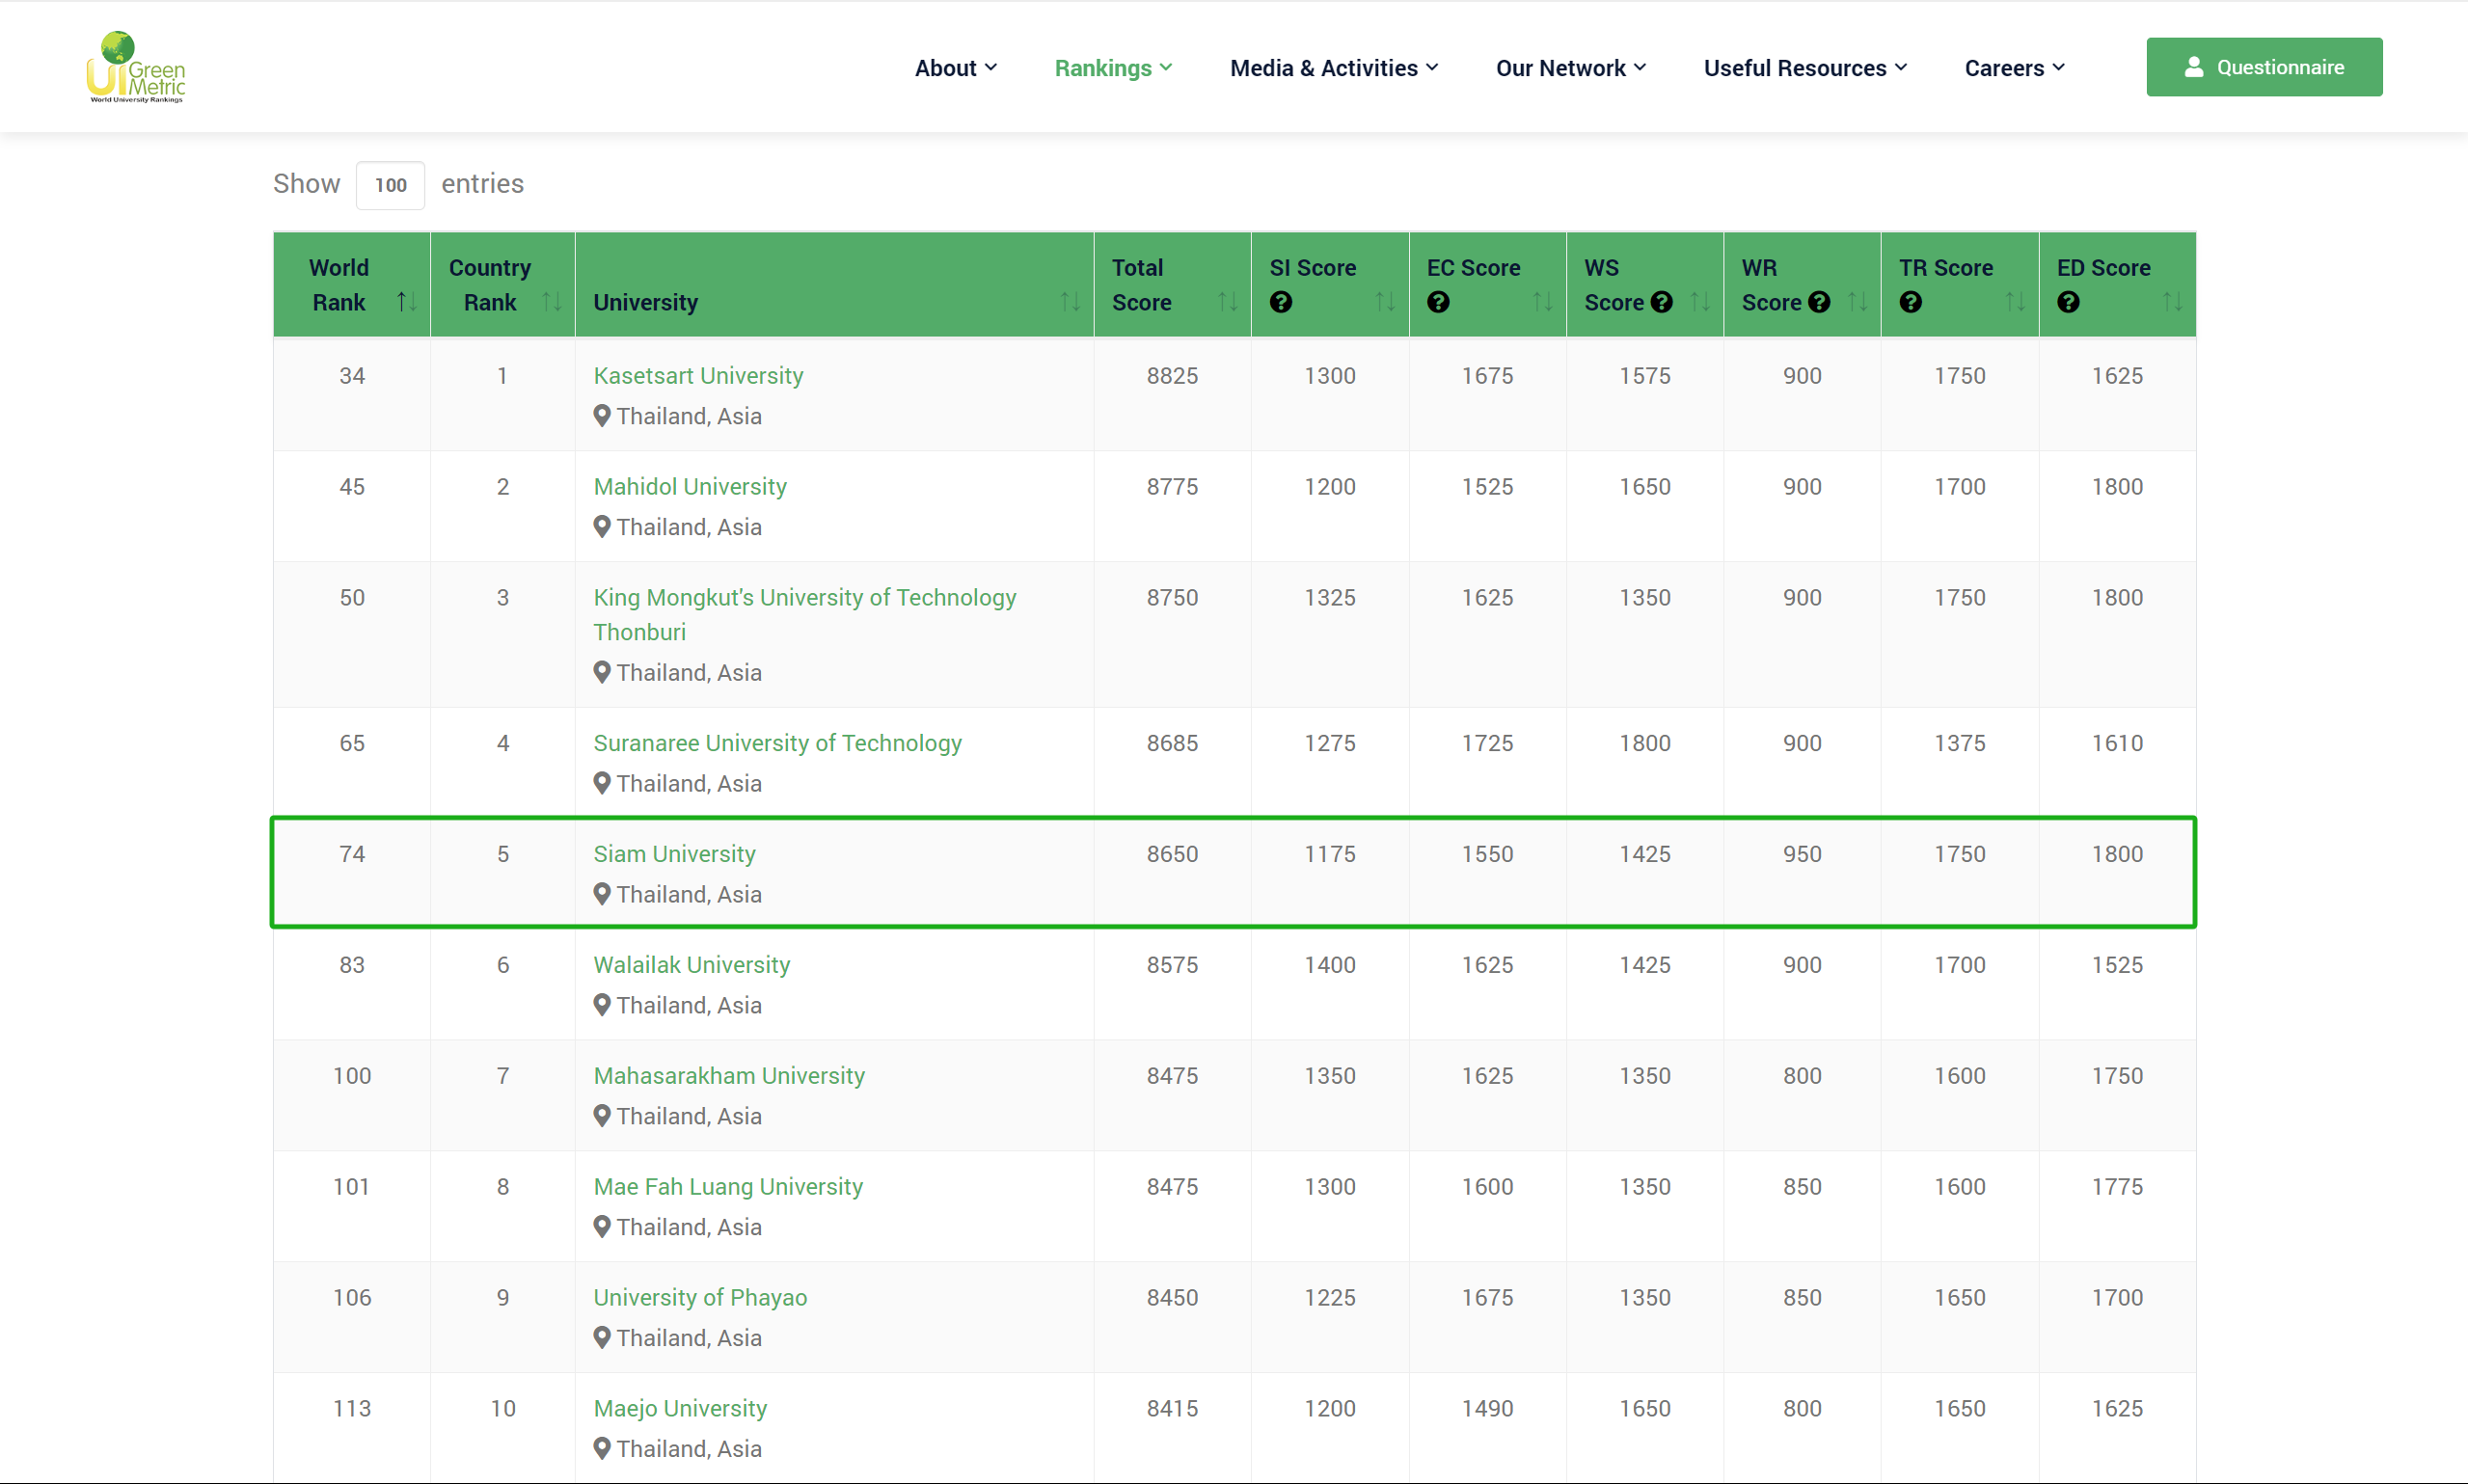Open Mae Fah Luang University link
Image resolution: width=2468 pixels, height=1484 pixels.
pyautogui.click(x=728, y=1187)
